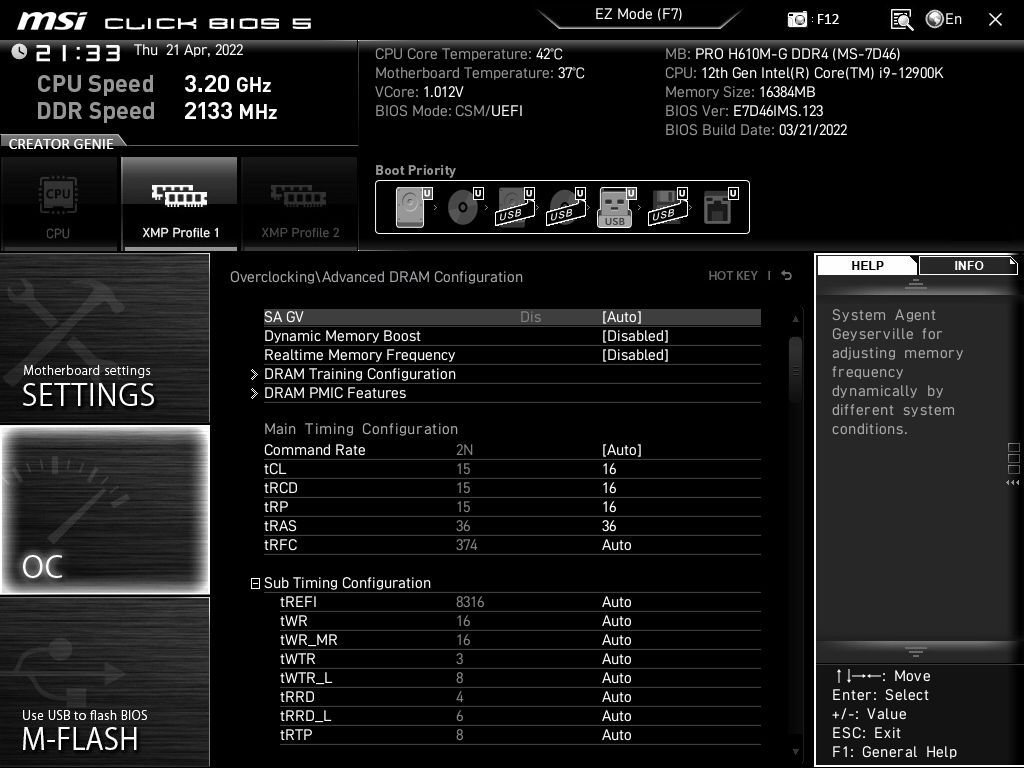Select the USB optical drive boot icon
Screen dimensions: 1024x768
566,207
